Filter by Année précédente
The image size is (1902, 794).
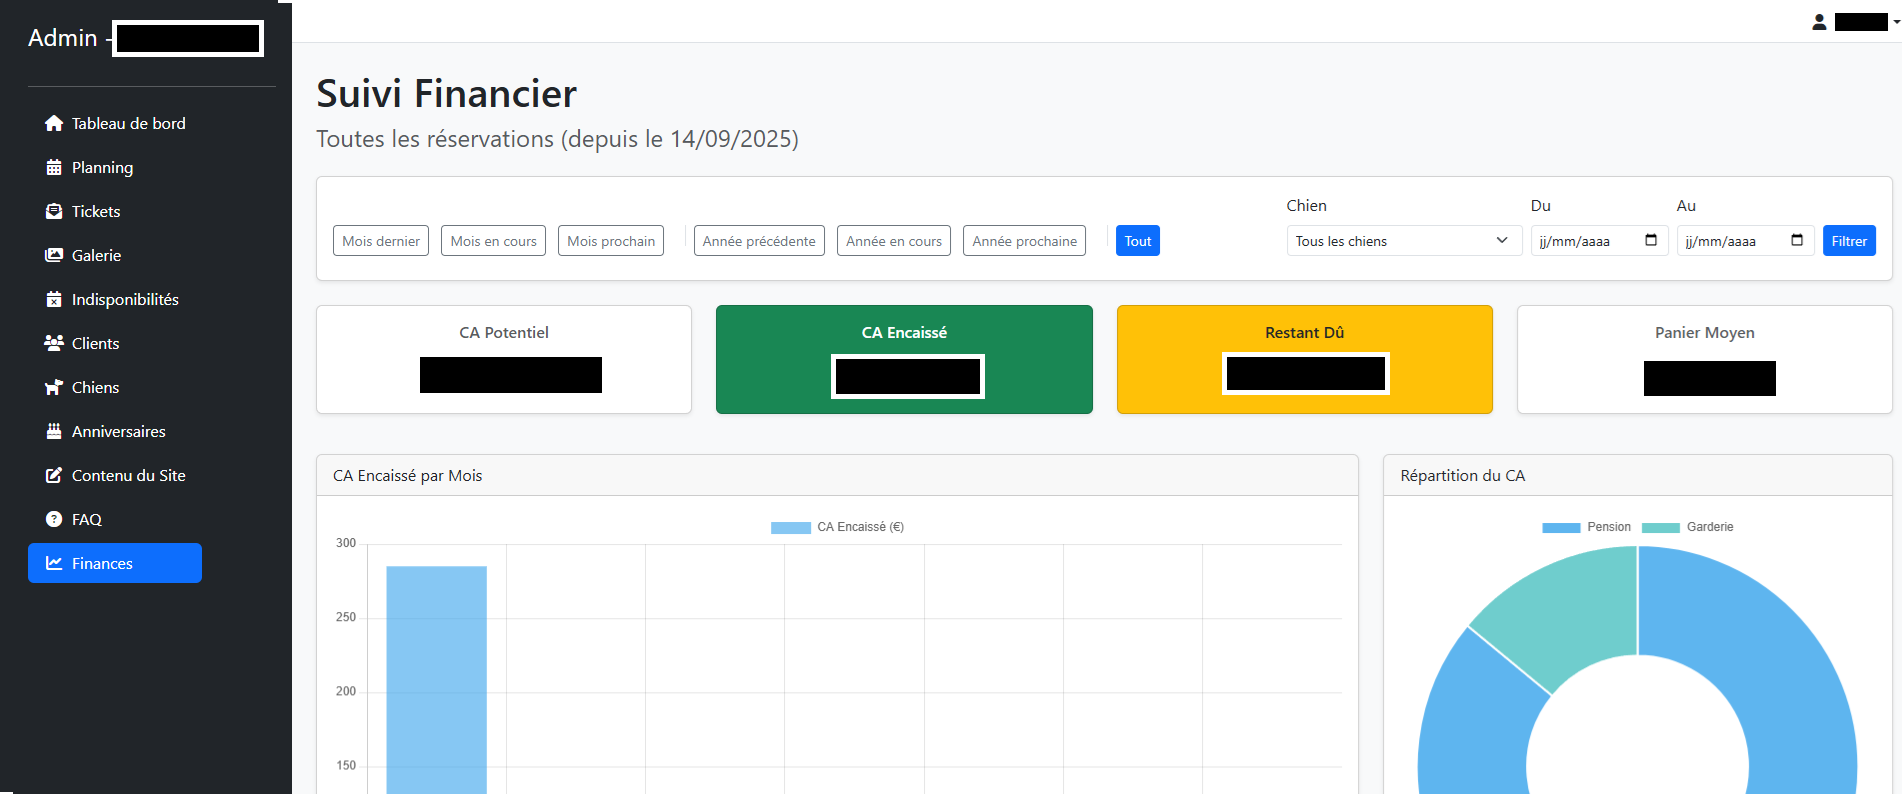pos(759,241)
